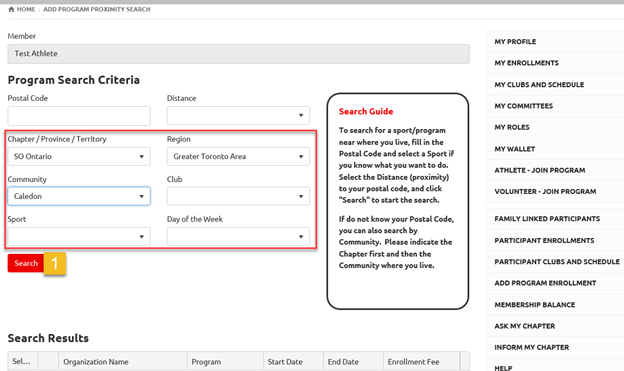This screenshot has height=371, width=624.
Task: Open the Community dropdown showing Caledon
Action: [79, 196]
